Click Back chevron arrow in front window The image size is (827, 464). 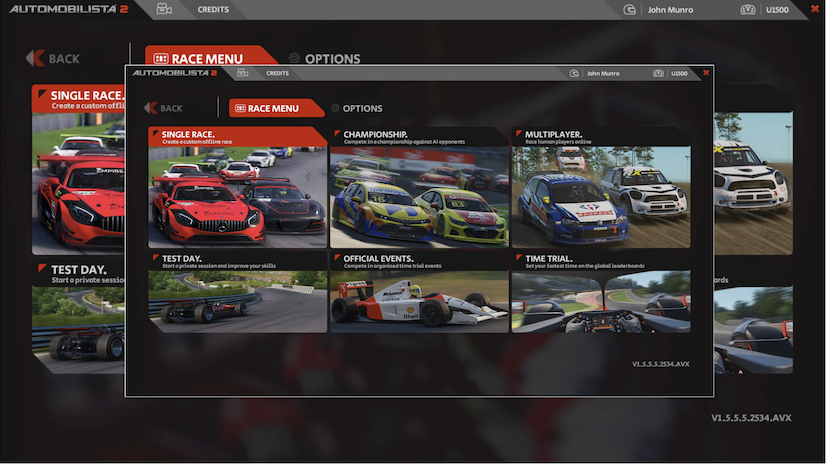[x=150, y=108]
